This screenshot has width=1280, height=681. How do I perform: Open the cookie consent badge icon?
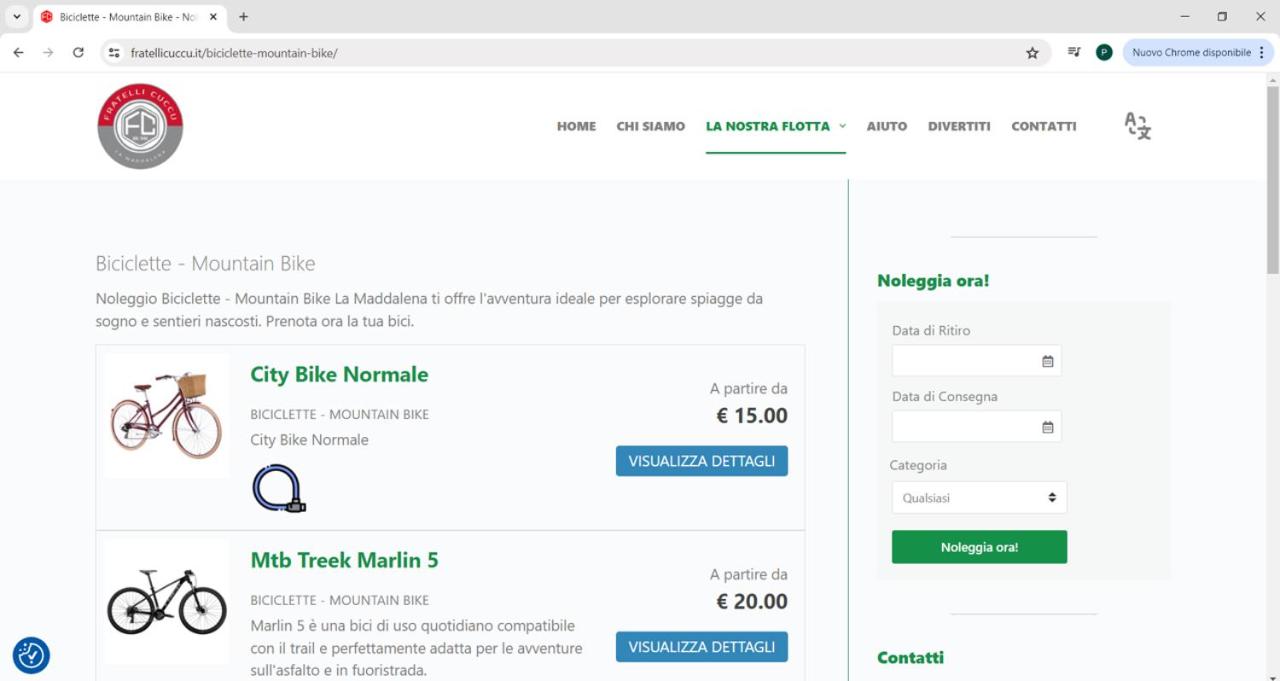[x=31, y=655]
